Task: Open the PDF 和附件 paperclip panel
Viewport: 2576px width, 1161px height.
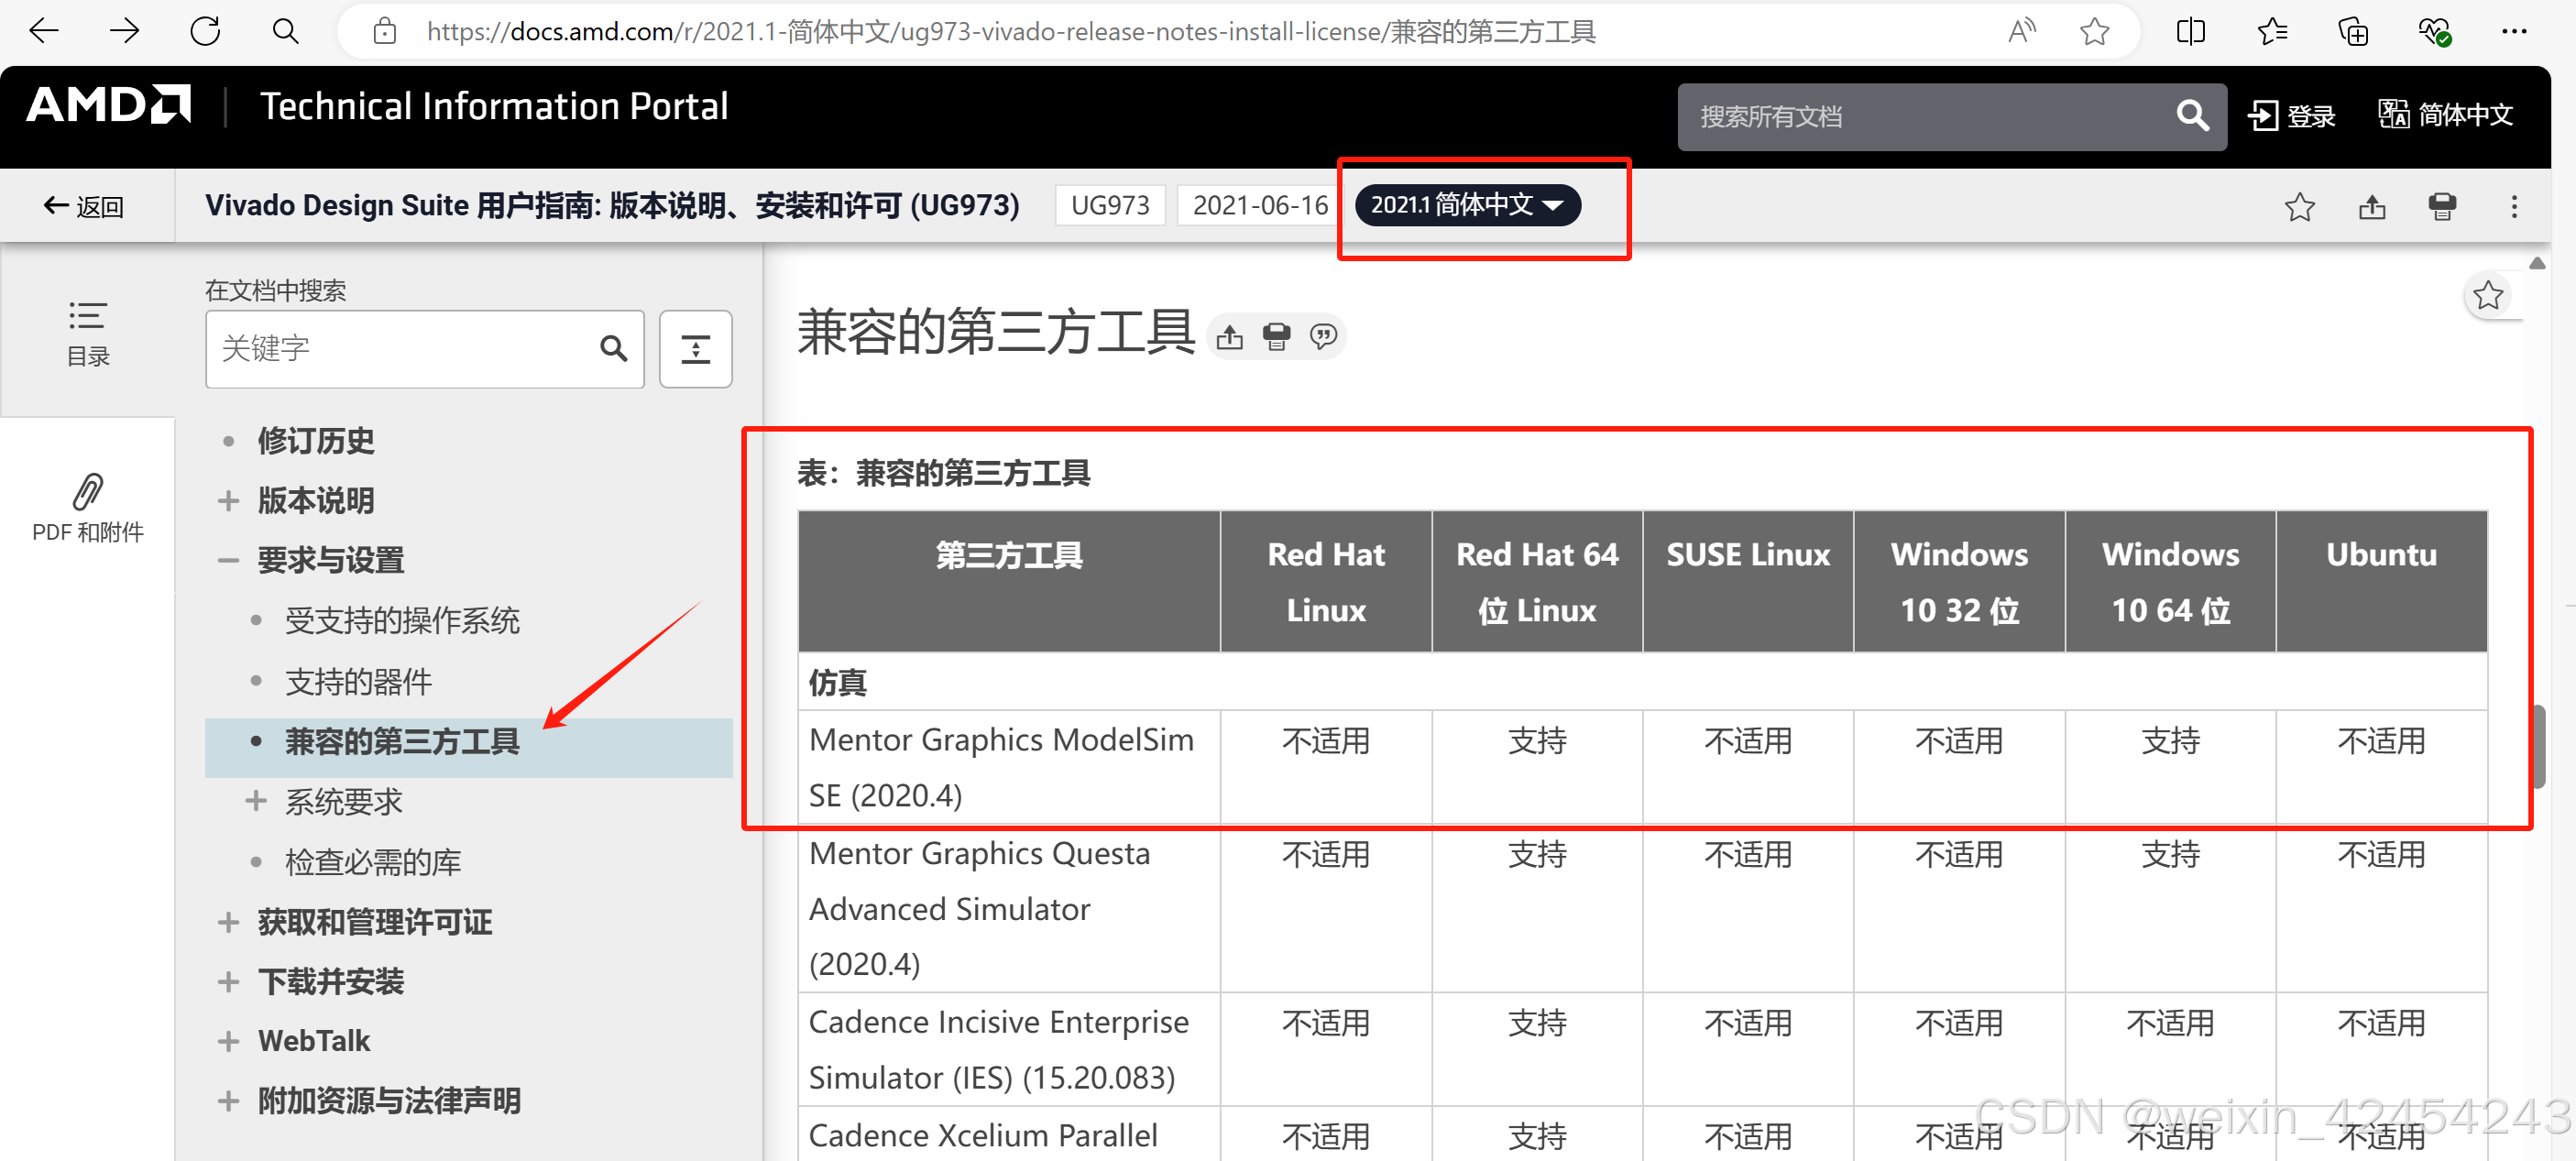Action: coord(88,507)
